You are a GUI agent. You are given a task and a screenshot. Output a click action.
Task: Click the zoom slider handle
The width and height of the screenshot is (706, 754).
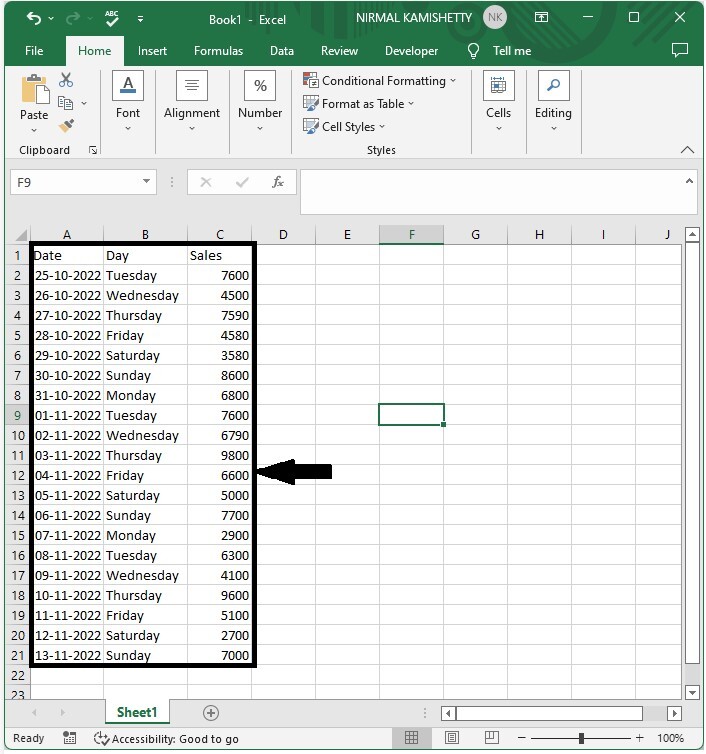581,738
